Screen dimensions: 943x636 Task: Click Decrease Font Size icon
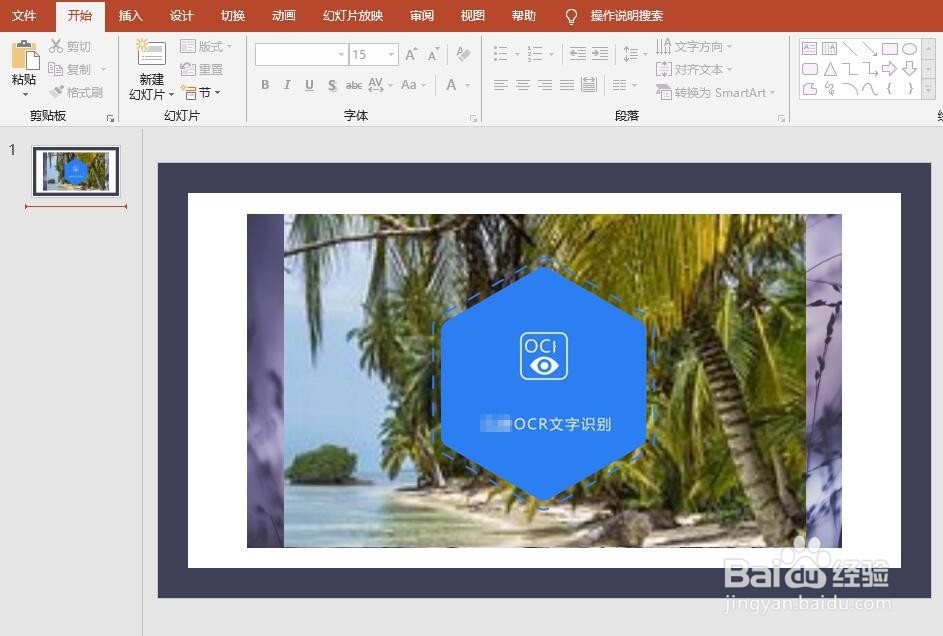[x=433, y=55]
